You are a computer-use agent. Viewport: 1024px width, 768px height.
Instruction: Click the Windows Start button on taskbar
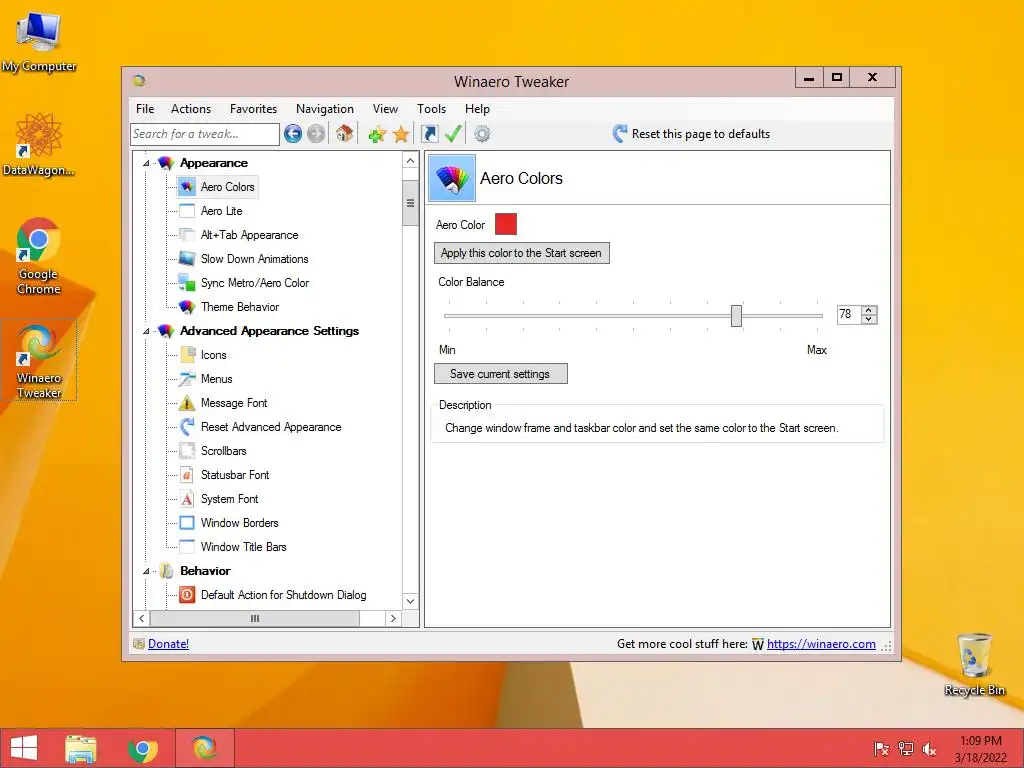(24, 748)
